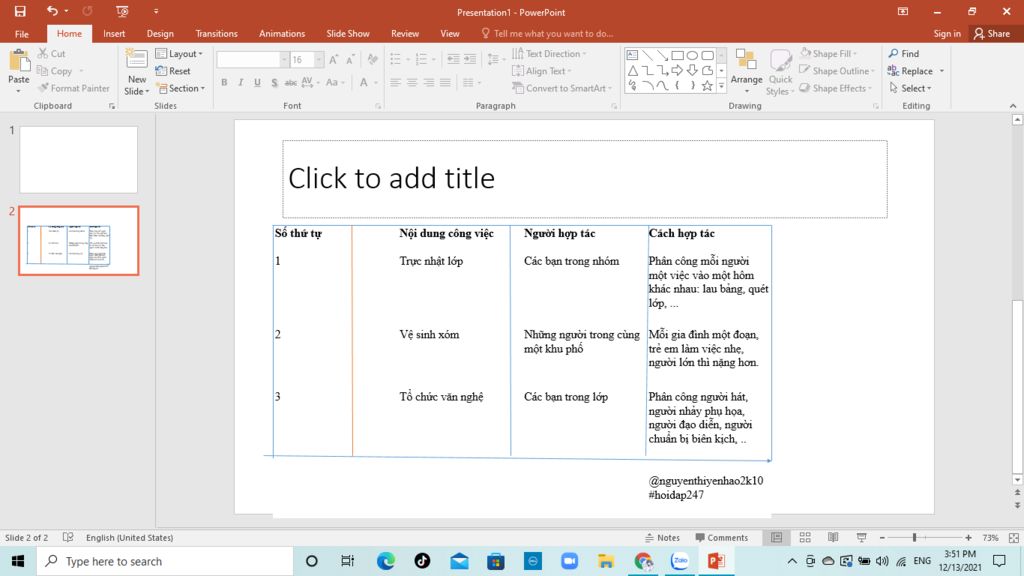Activate Format Painter
The image size is (1024, 576).
[x=74, y=88]
